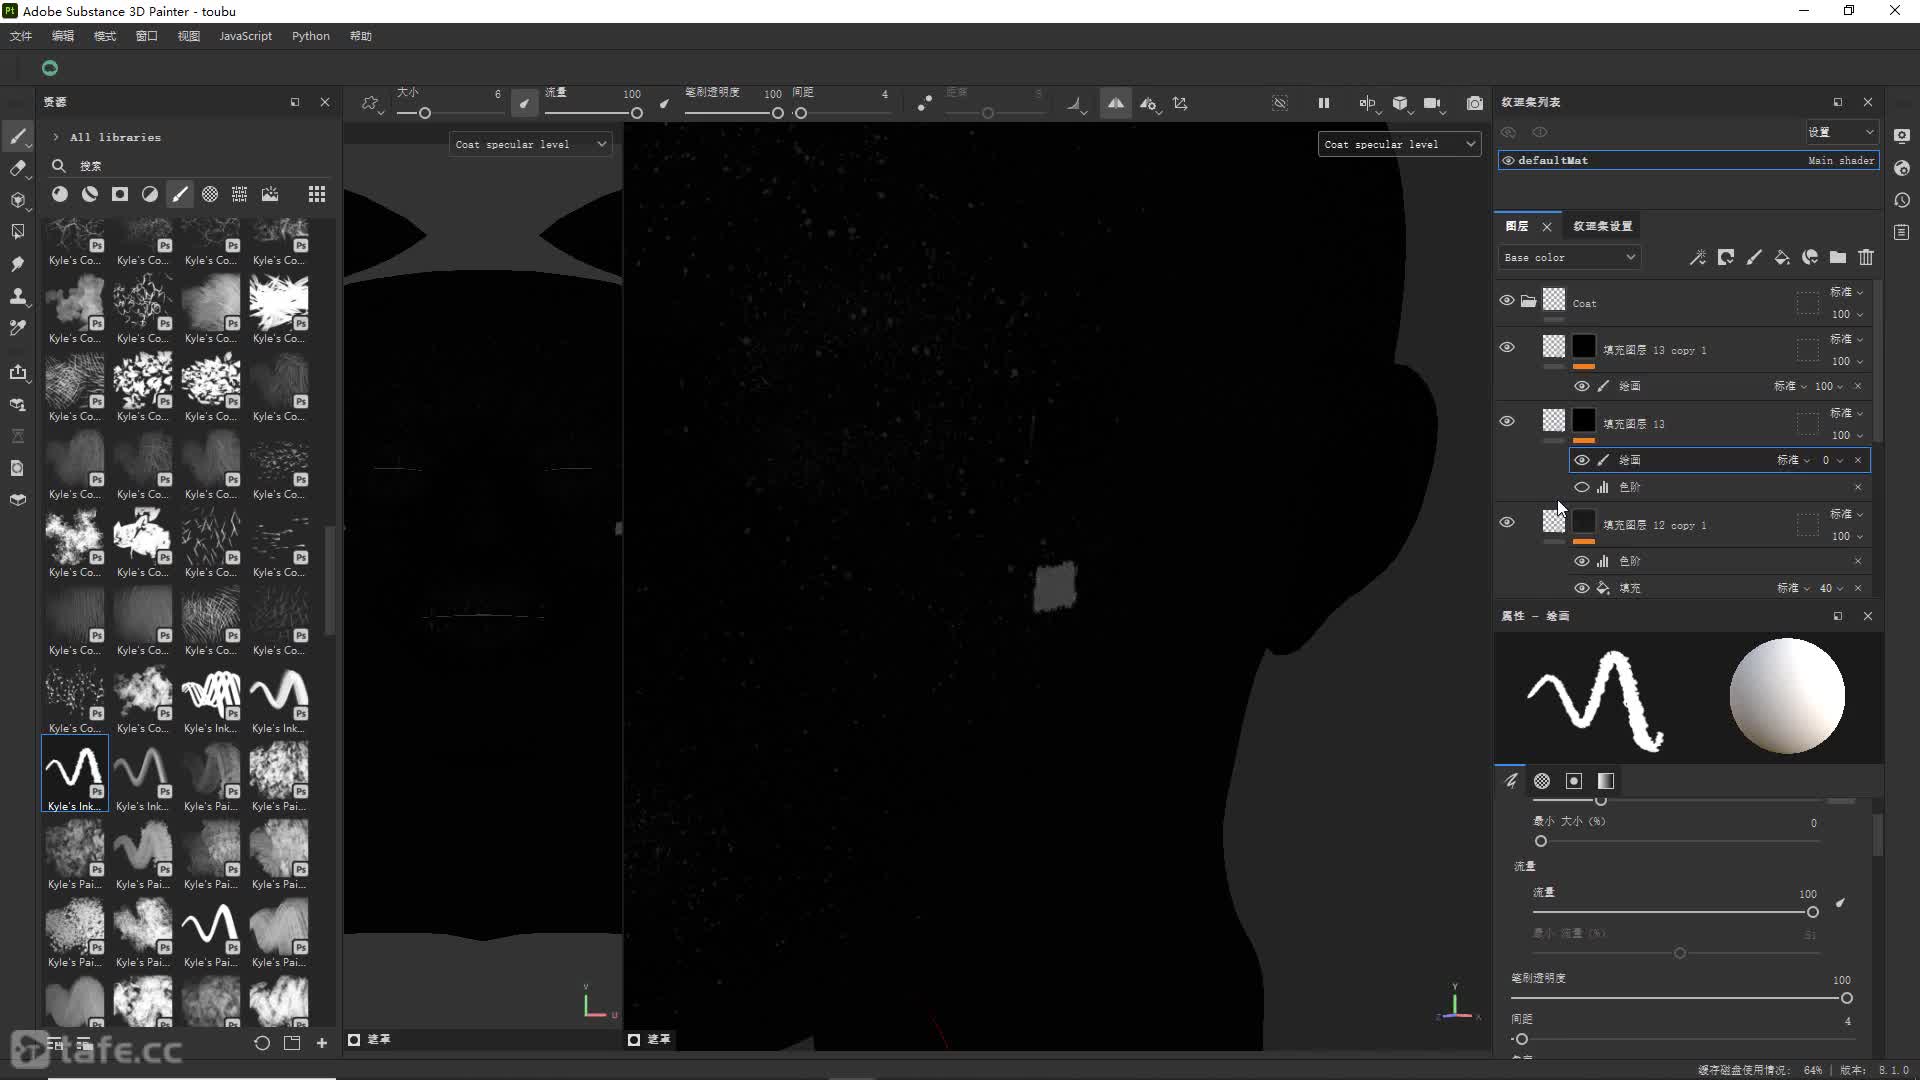
Task: Select the Eraser tool
Action: (18, 169)
